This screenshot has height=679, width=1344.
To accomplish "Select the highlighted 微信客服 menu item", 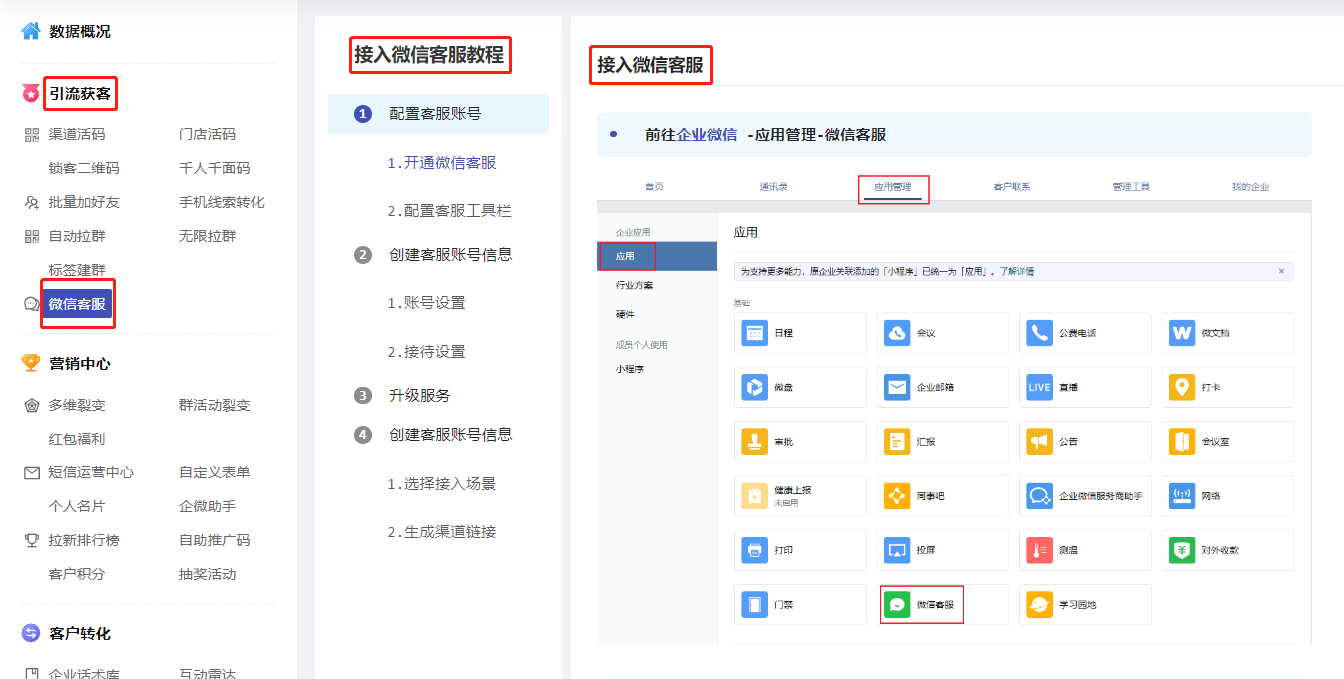I will [x=77, y=304].
